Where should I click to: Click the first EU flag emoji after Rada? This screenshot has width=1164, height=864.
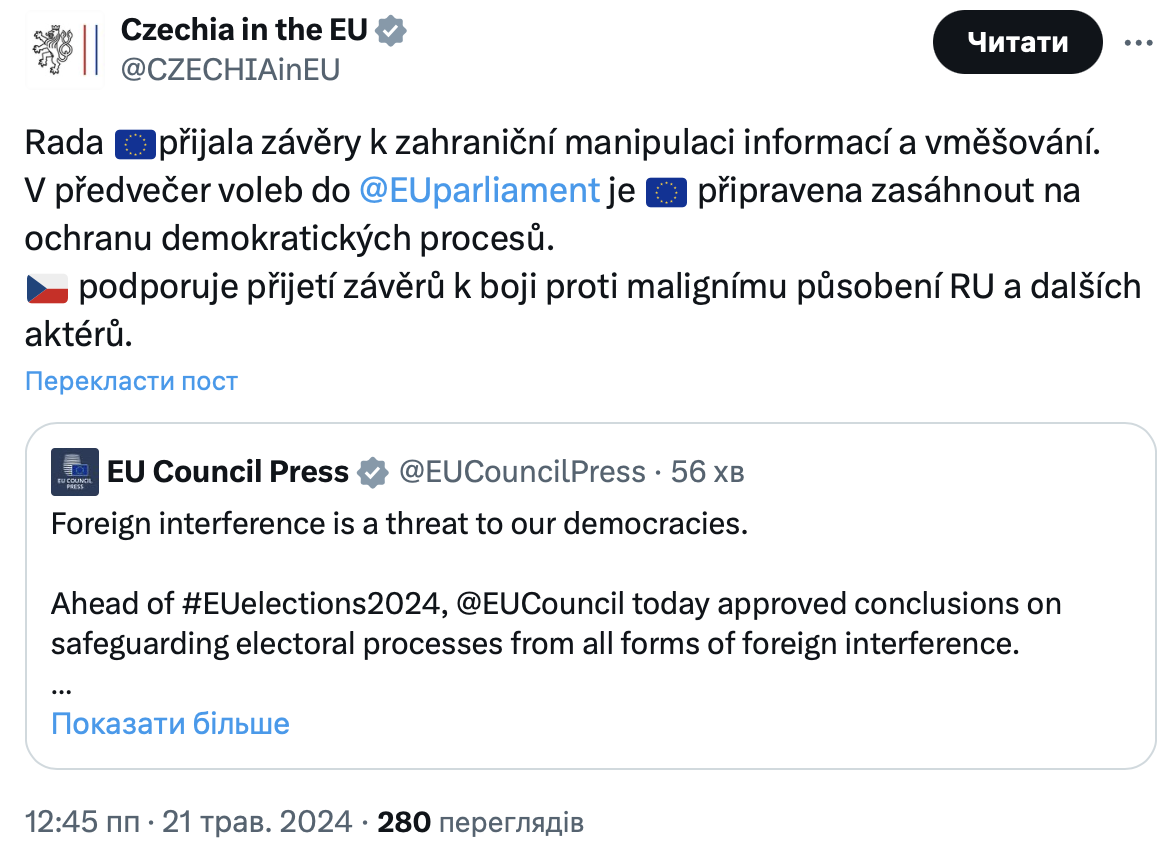coord(135,144)
